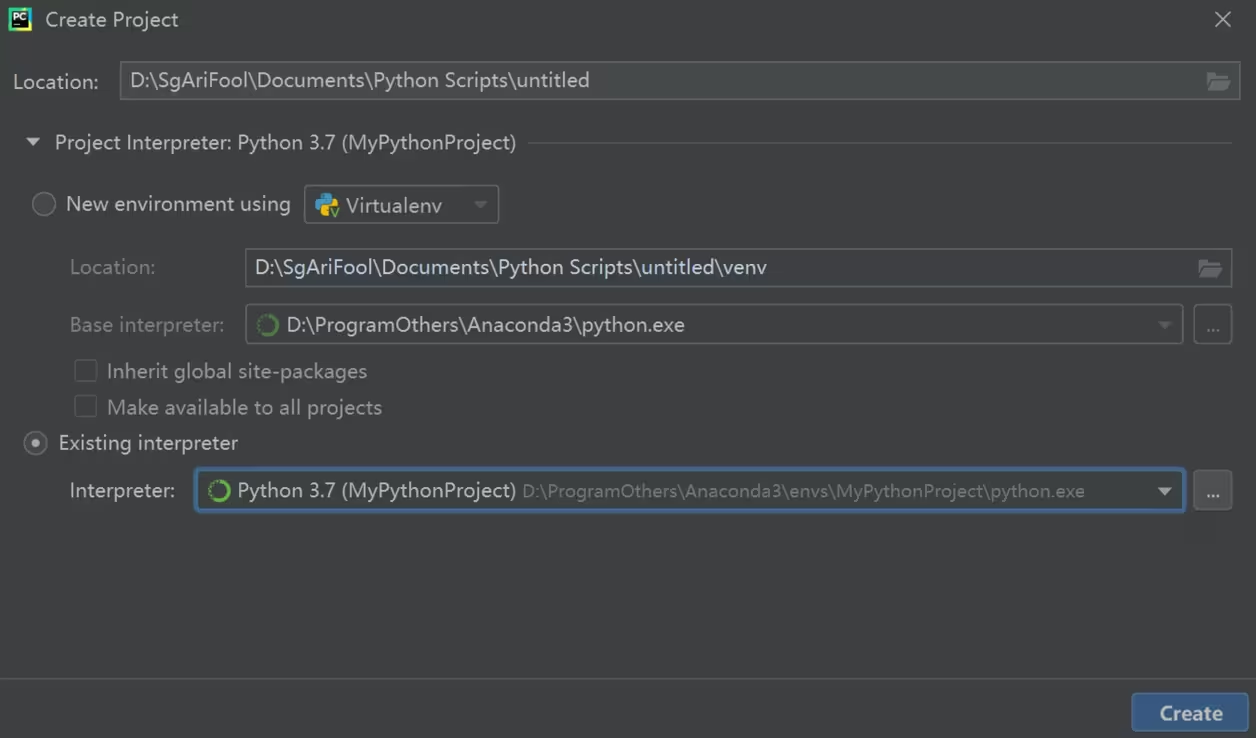1256x738 pixels.
Task: Click the Create button
Action: (x=1190, y=713)
